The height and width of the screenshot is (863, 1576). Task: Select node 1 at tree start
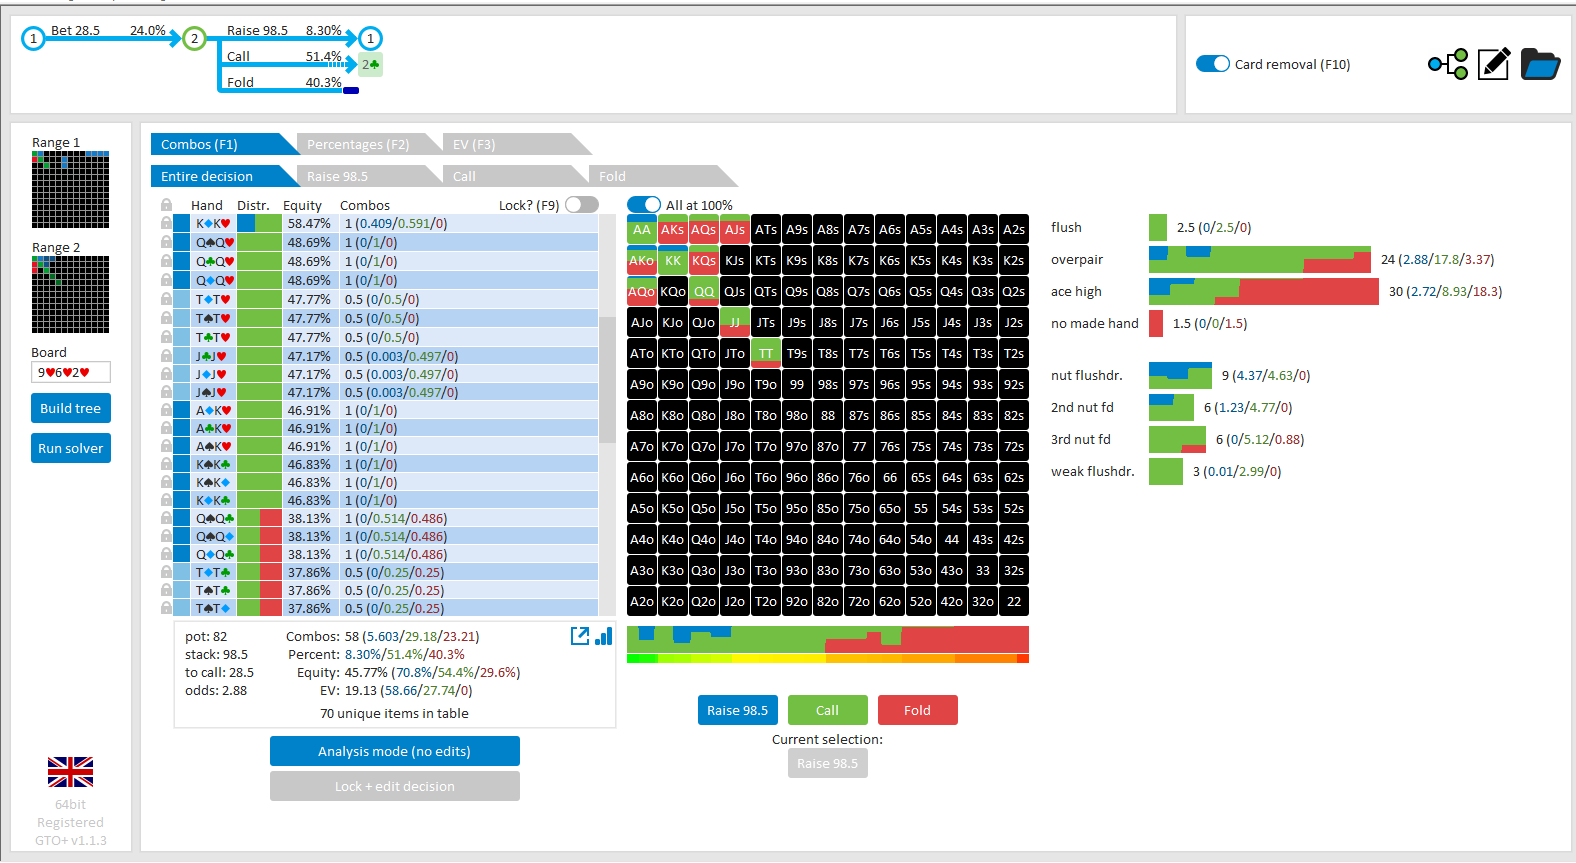tap(33, 39)
